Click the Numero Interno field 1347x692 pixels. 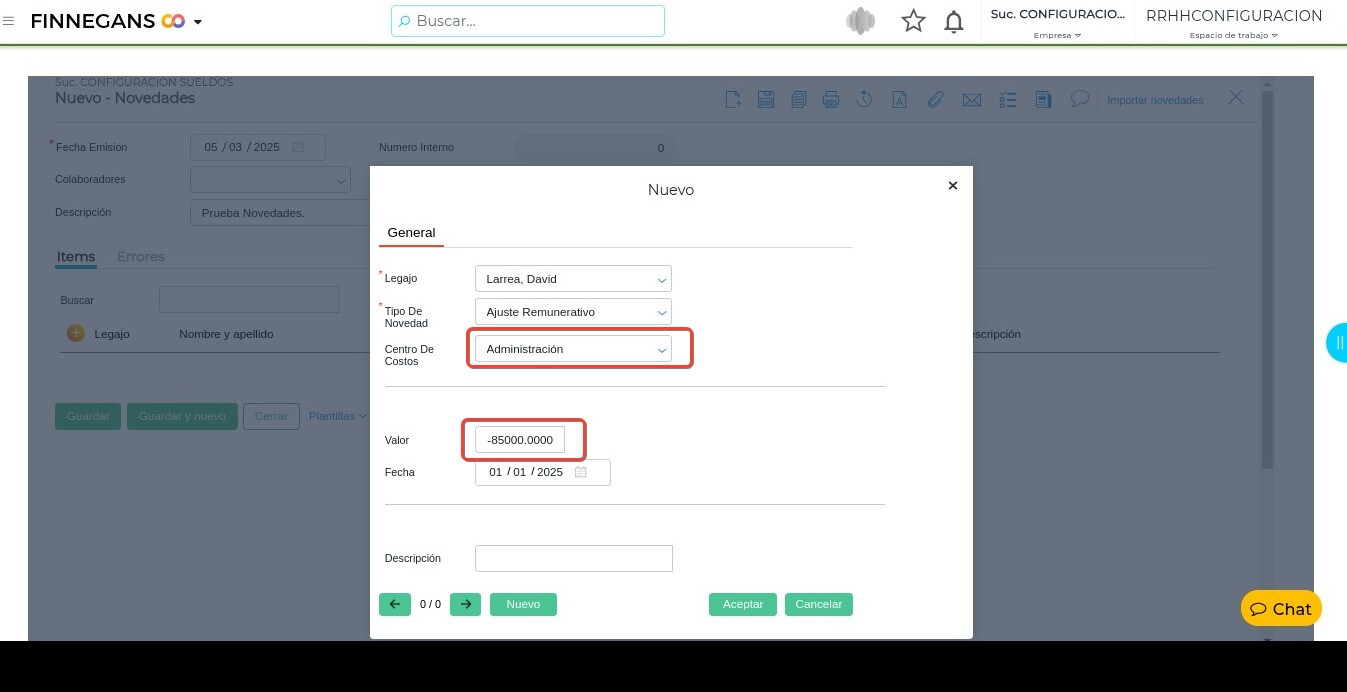pyautogui.click(x=594, y=148)
